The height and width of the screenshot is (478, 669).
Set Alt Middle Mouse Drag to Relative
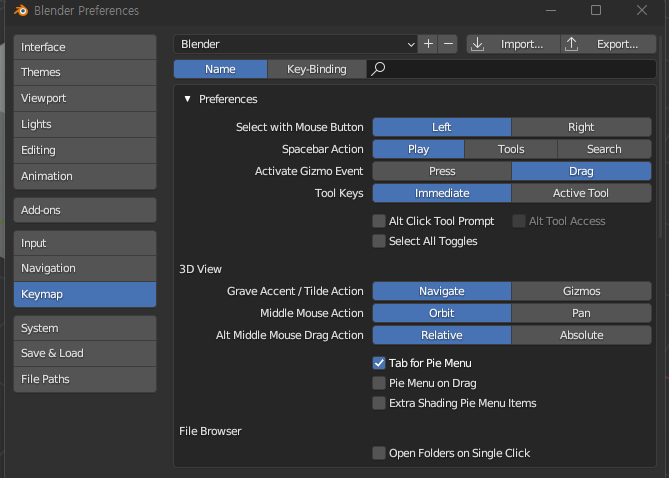(442, 335)
